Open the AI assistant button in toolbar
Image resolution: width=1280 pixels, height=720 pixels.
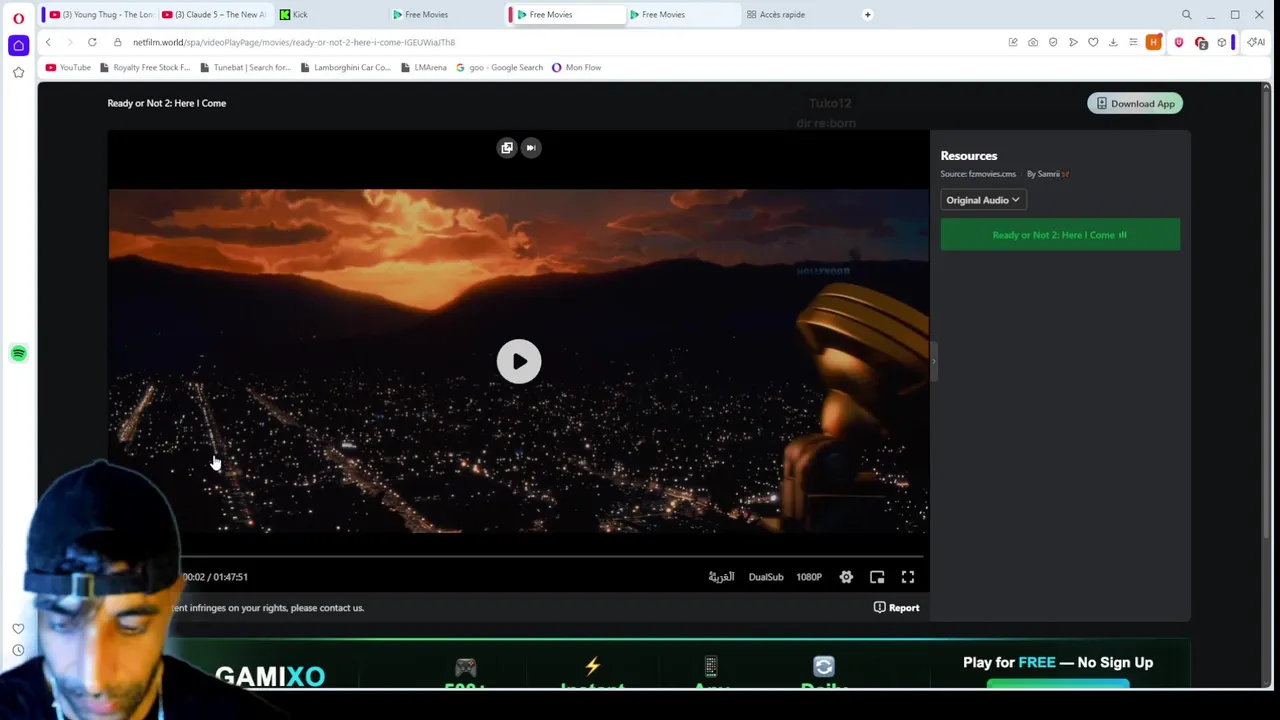pyautogui.click(x=1256, y=42)
